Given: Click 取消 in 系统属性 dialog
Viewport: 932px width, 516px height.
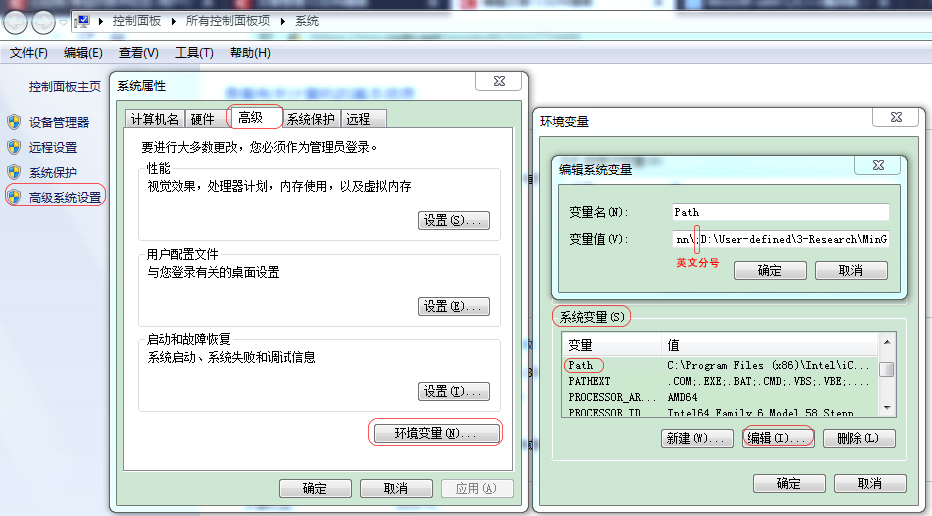Looking at the screenshot, I should 396,489.
